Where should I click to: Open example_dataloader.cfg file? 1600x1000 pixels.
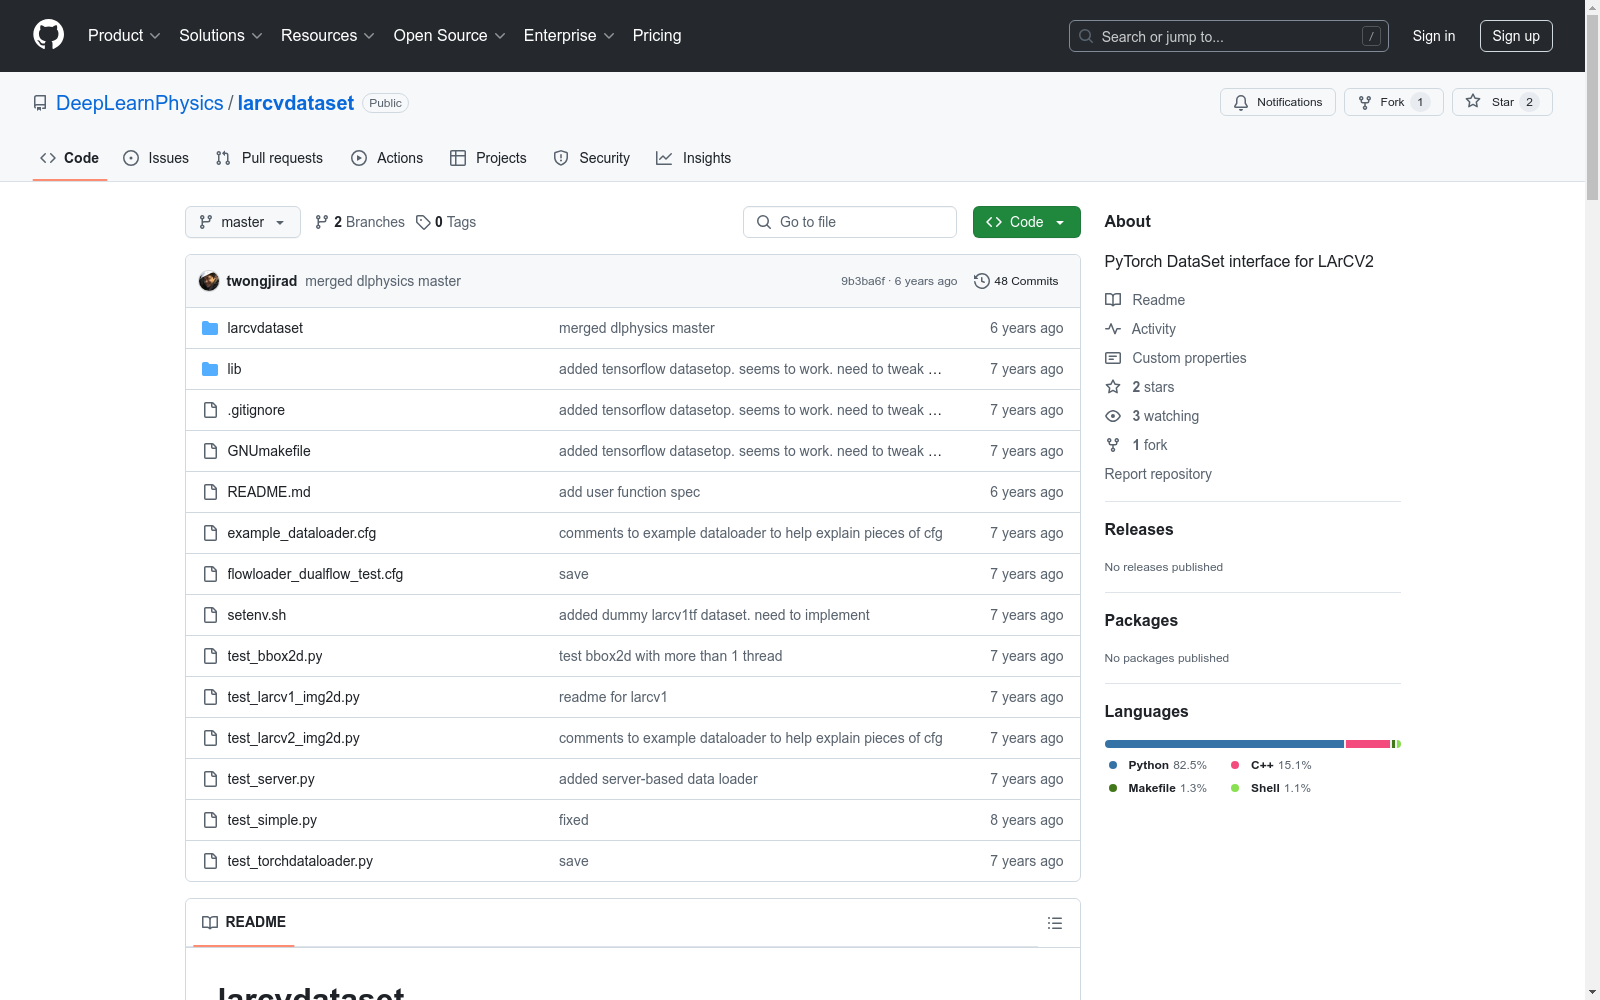click(x=302, y=533)
